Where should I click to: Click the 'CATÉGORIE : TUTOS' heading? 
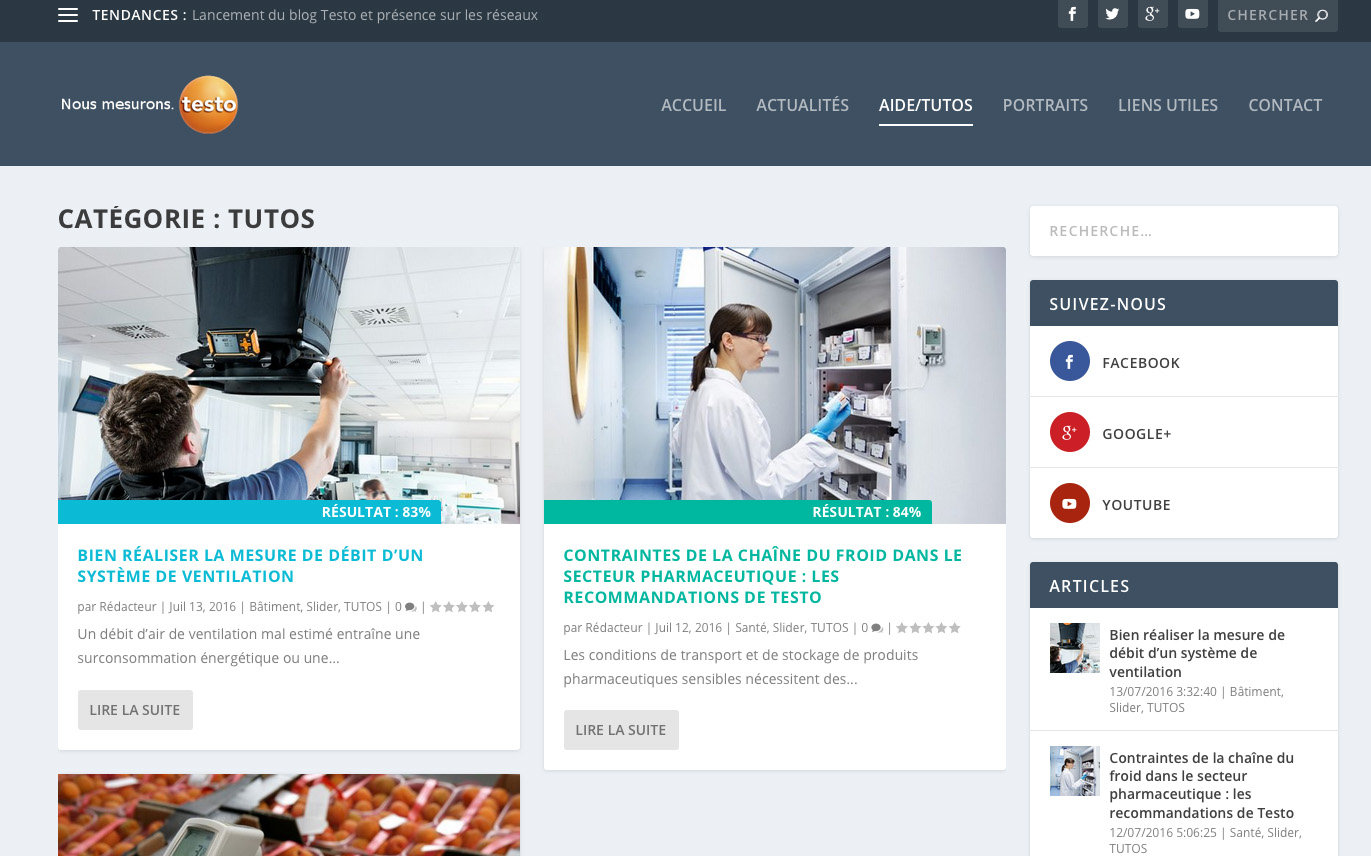pos(187,219)
